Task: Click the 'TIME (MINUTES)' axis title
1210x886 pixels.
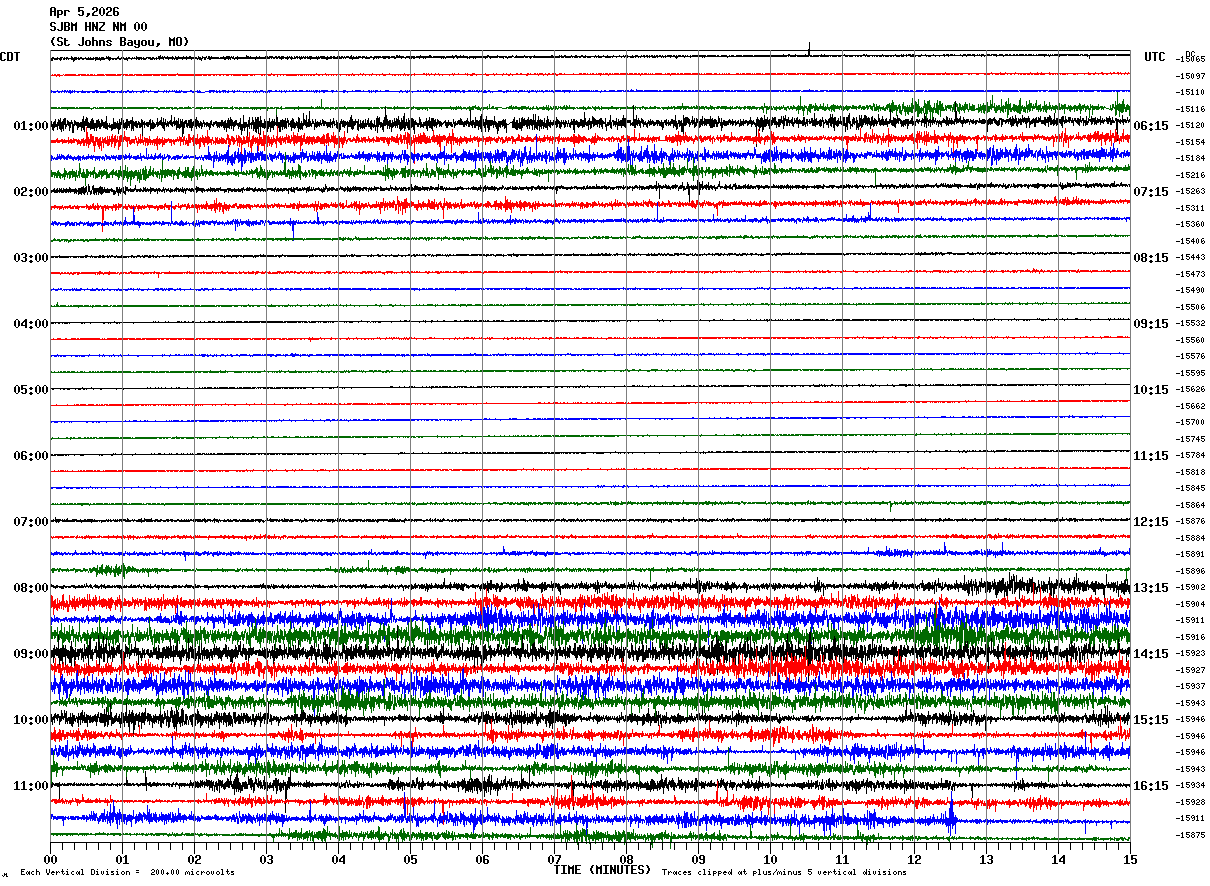Action: click(602, 870)
